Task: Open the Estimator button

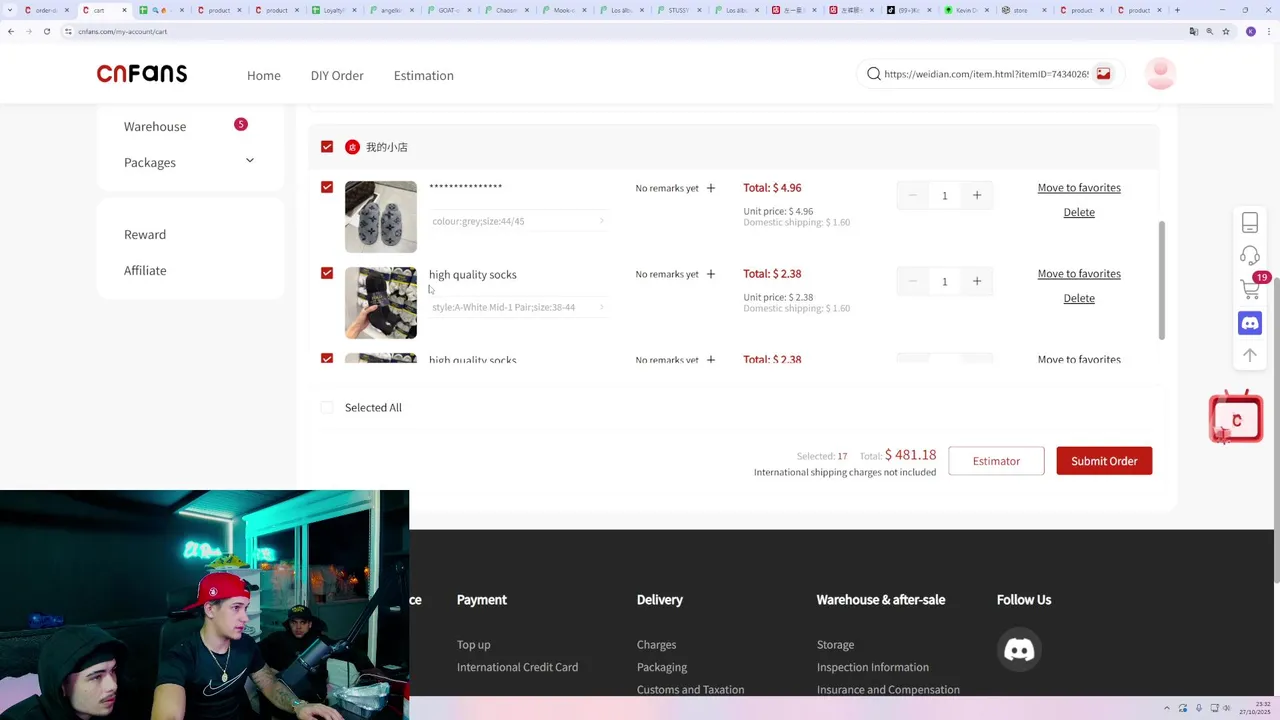Action: (x=996, y=461)
